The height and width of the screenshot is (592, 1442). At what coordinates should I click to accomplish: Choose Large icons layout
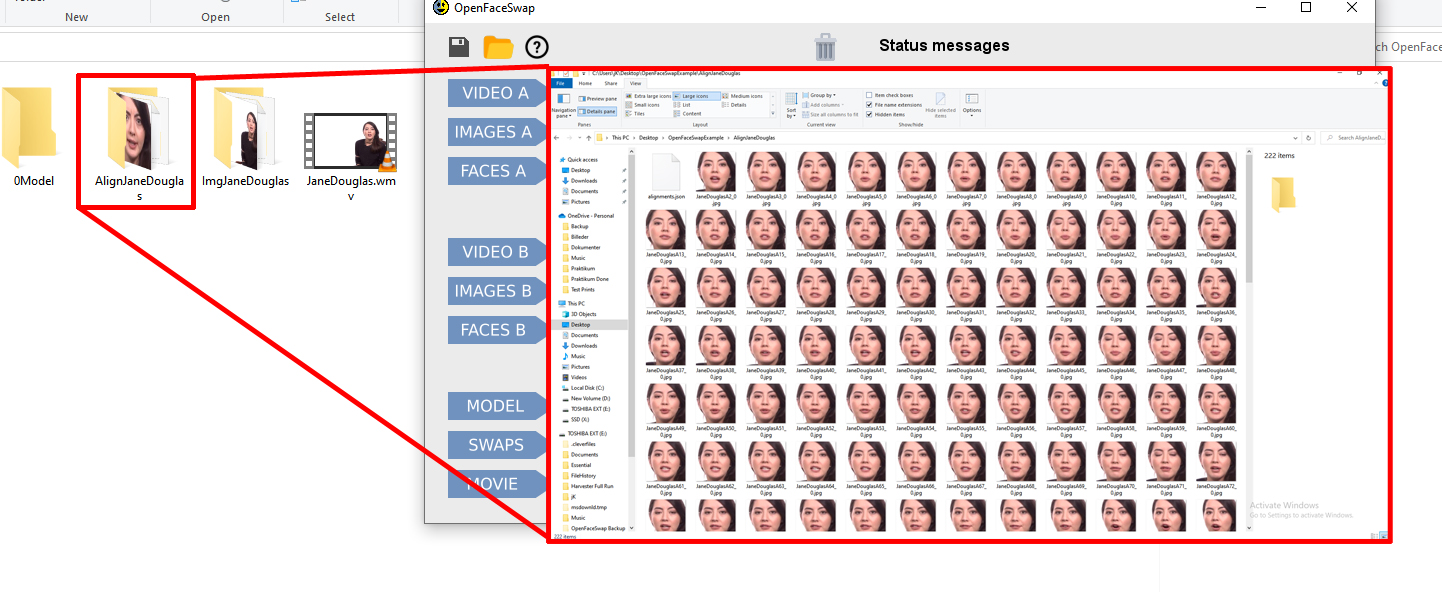[x=696, y=96]
